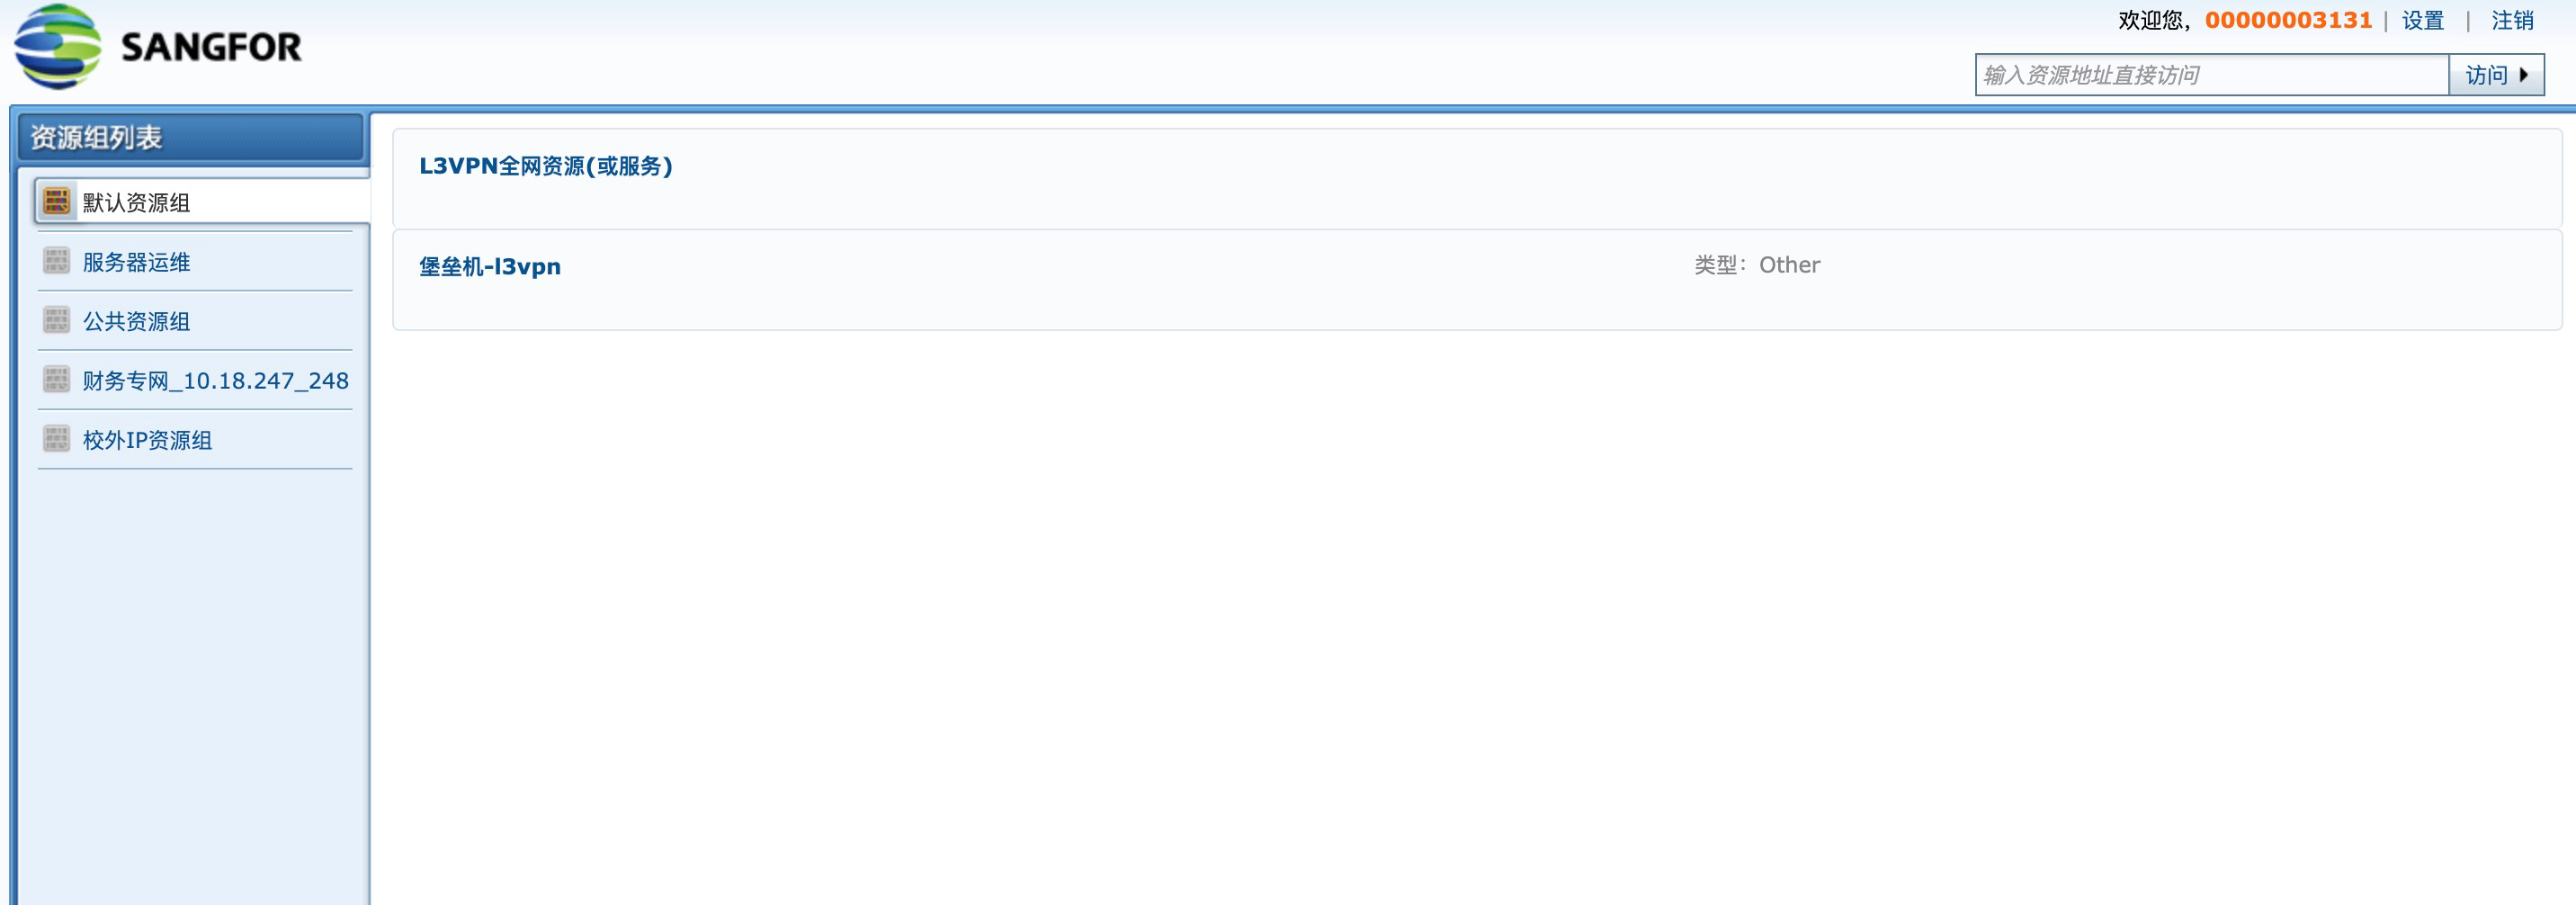Click the 资源组列表 panel header
Viewport: 2576px width, 905px height.
coord(191,137)
